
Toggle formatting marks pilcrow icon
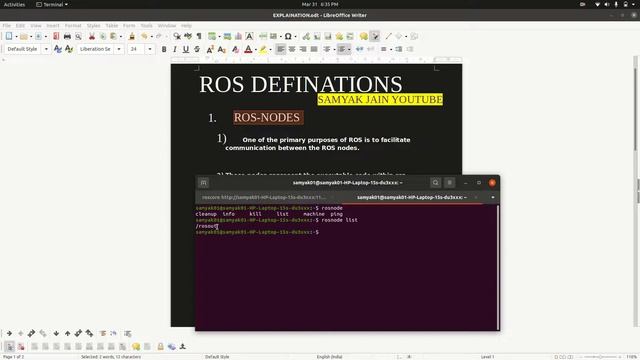(x=199, y=36)
